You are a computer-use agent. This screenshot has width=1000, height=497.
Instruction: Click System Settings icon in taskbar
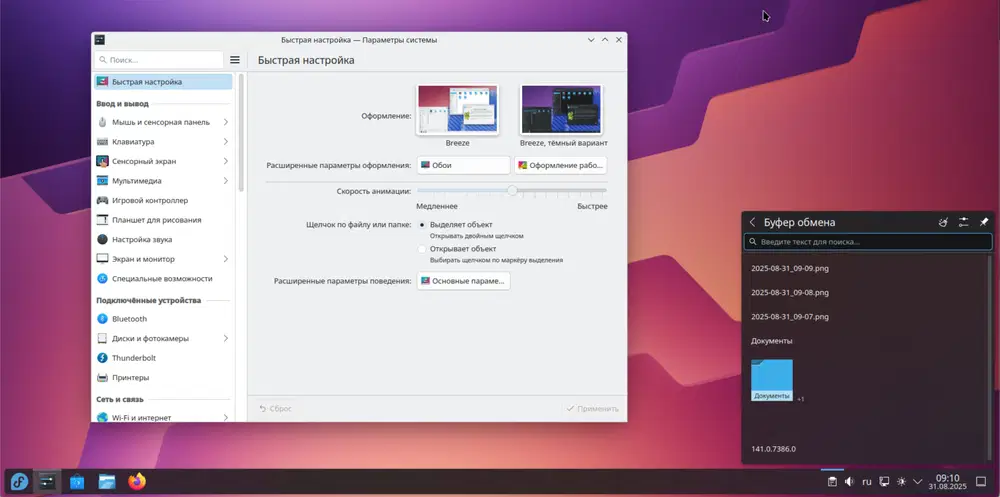(x=47, y=481)
